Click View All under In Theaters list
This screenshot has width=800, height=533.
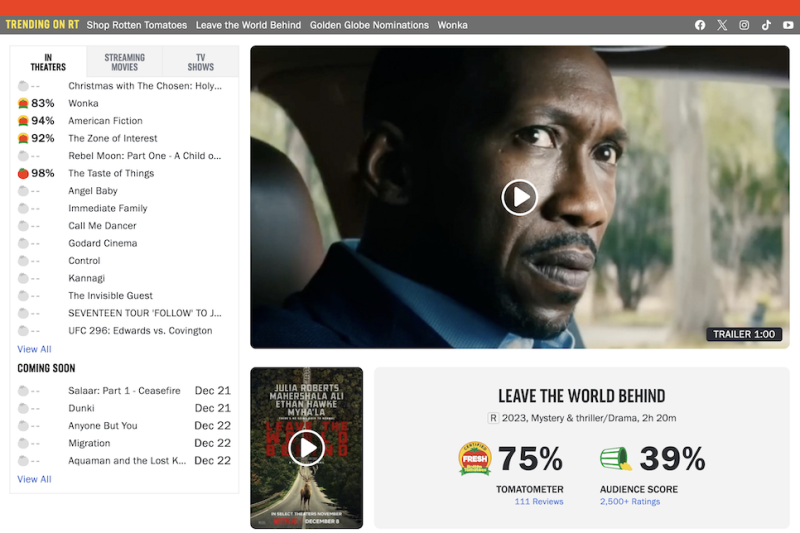point(34,349)
